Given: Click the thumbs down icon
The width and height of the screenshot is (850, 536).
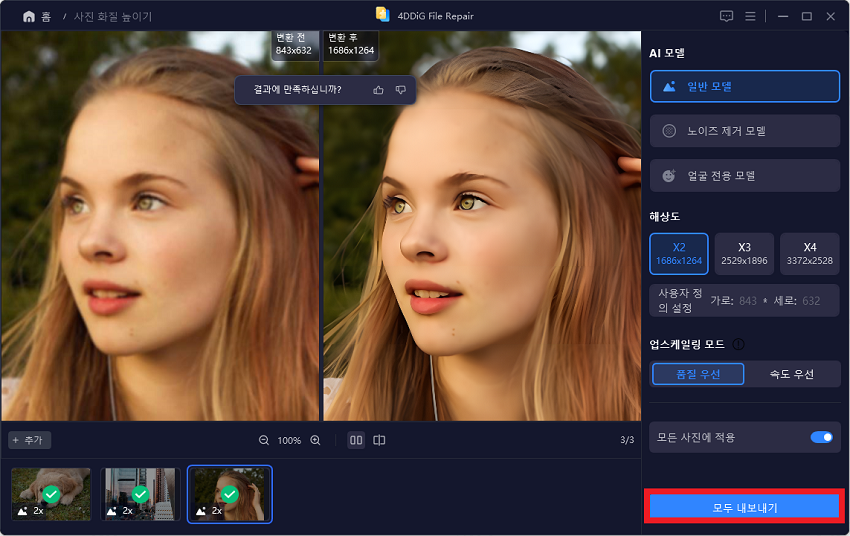Looking at the screenshot, I should (x=401, y=90).
